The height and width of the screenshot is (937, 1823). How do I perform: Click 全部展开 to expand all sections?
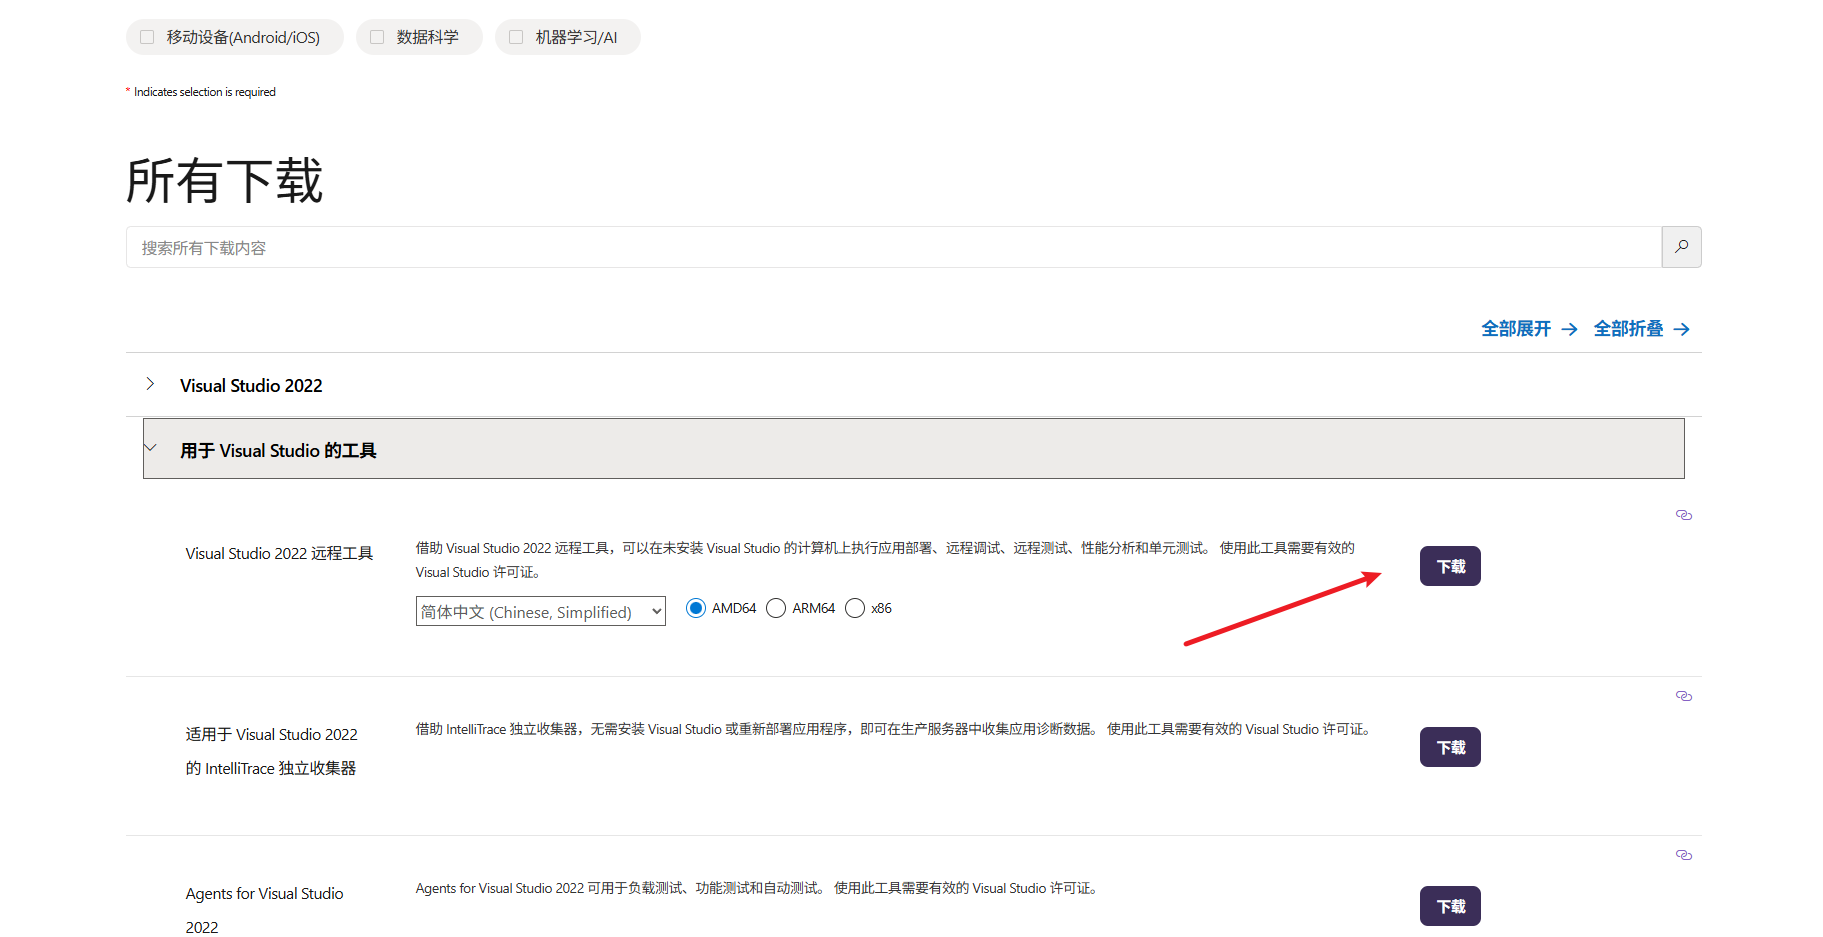pos(1529,329)
